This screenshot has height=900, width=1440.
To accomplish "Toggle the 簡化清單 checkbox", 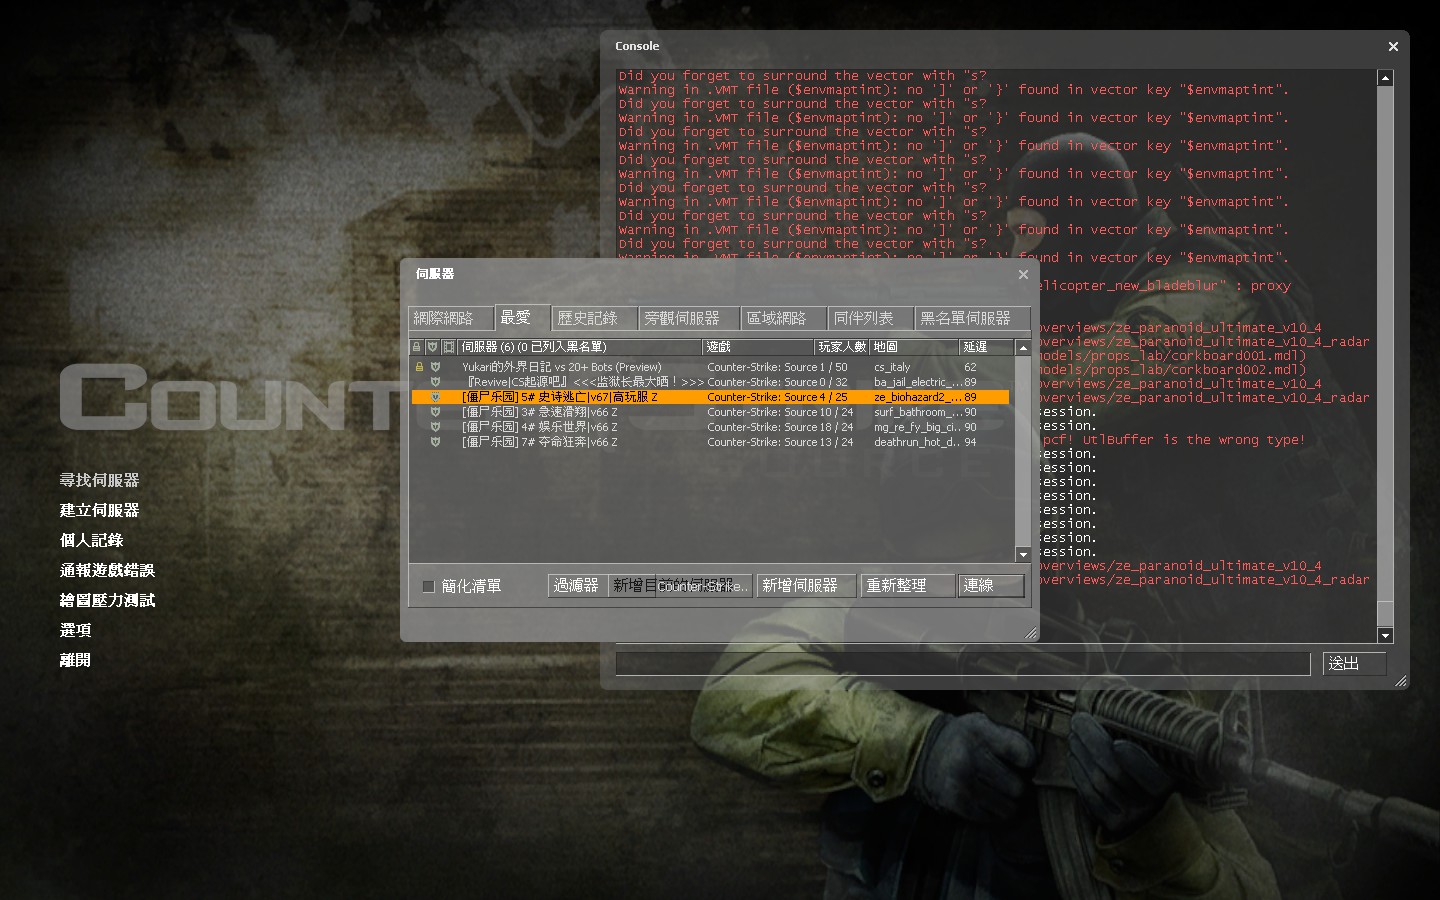I will 428,586.
